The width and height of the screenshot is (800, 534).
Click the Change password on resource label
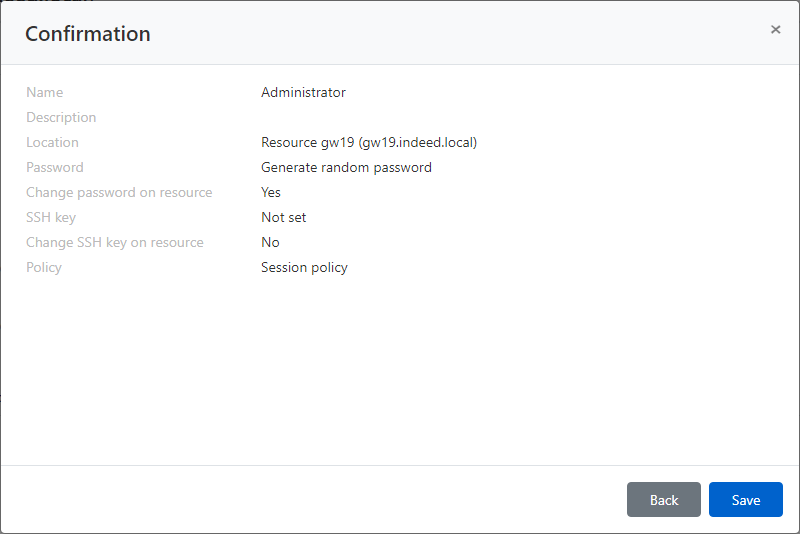pos(119,192)
